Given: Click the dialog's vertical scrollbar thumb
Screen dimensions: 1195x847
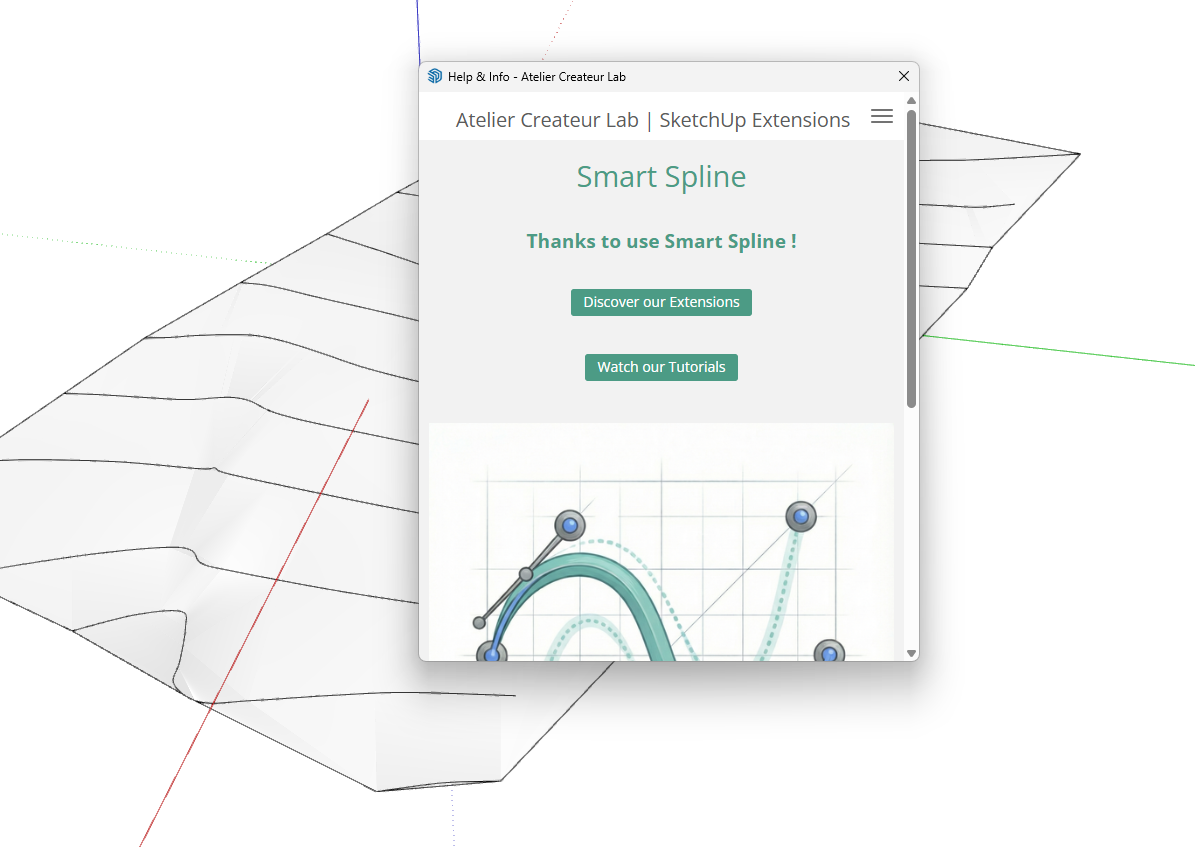Looking at the screenshot, I should pyautogui.click(x=911, y=258).
